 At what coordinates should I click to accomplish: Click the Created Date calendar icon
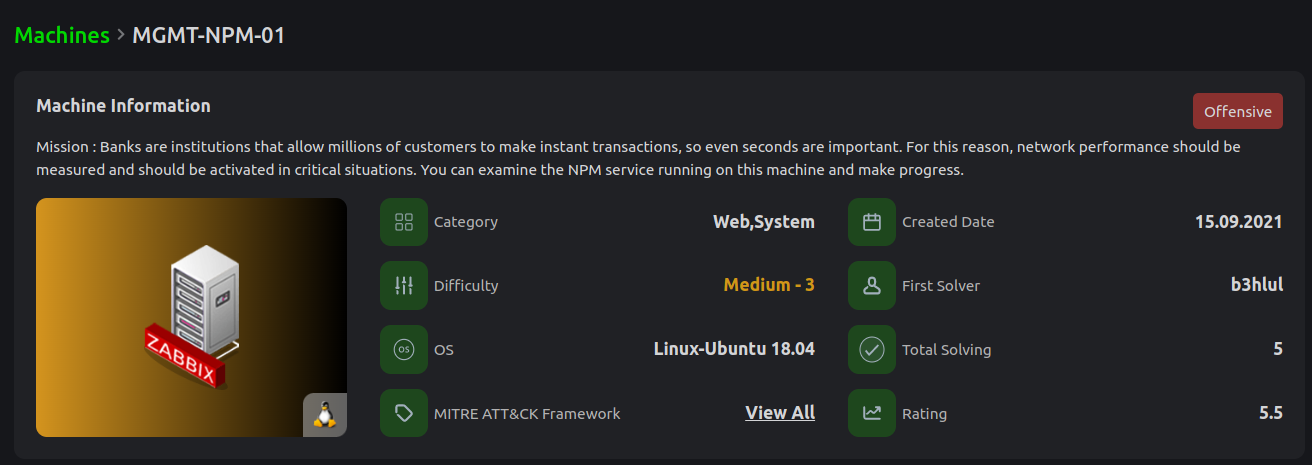(x=872, y=222)
